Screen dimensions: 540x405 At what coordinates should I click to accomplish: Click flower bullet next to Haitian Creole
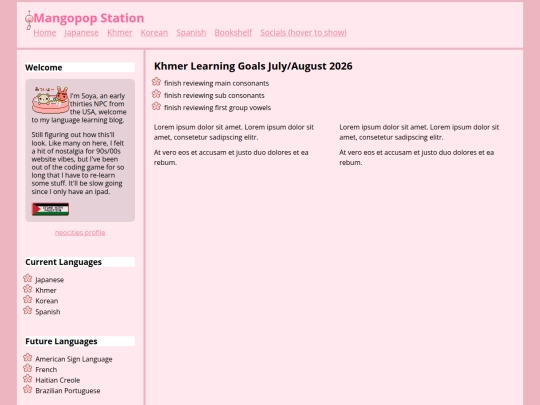point(28,378)
